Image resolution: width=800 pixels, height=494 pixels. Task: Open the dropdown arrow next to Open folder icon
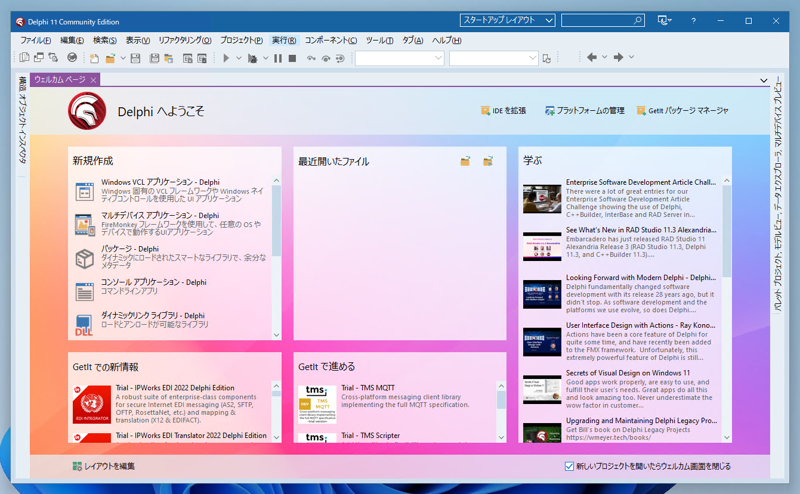[x=122, y=58]
